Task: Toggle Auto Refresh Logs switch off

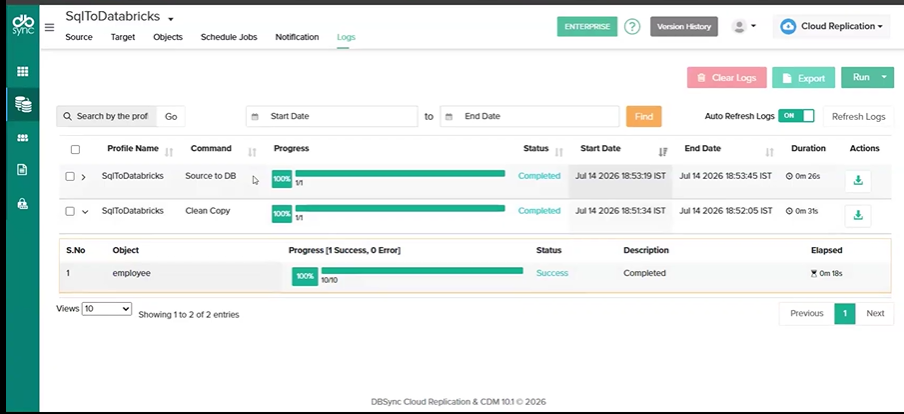Action: (x=796, y=116)
